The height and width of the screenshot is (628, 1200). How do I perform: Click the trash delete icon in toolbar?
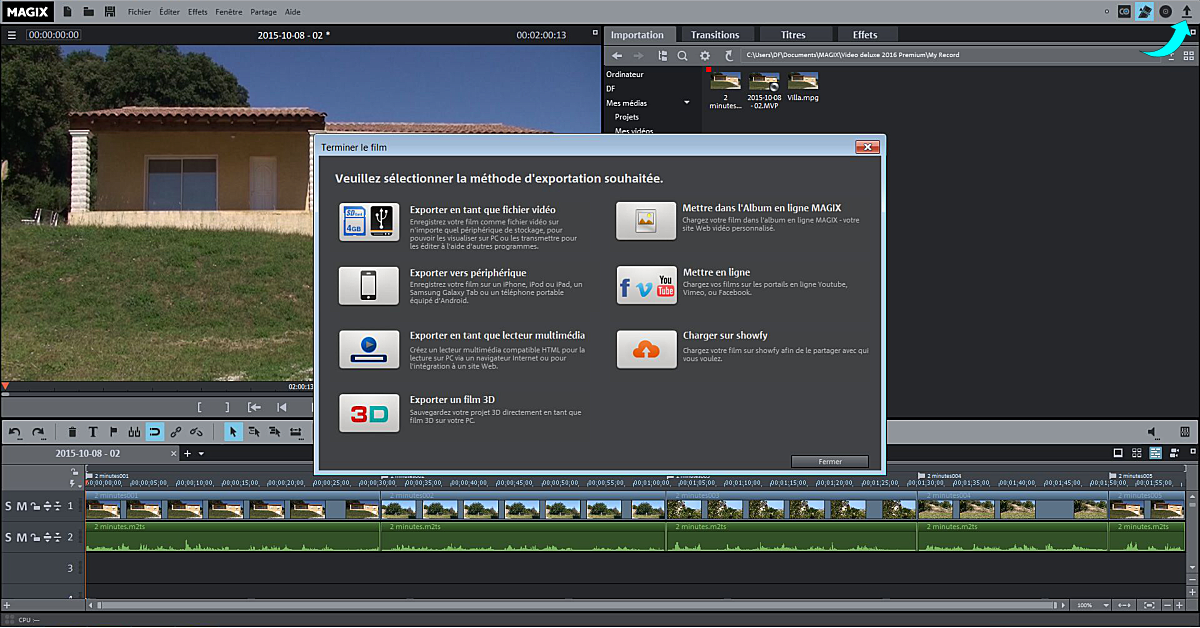point(72,432)
